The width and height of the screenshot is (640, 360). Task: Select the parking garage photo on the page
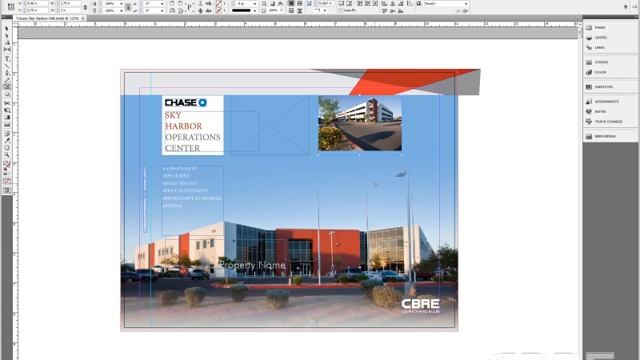pos(360,123)
